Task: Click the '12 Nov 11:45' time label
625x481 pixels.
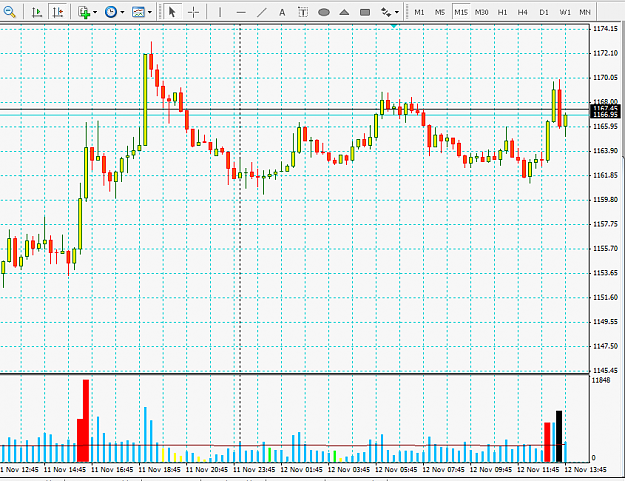Action: [539, 469]
